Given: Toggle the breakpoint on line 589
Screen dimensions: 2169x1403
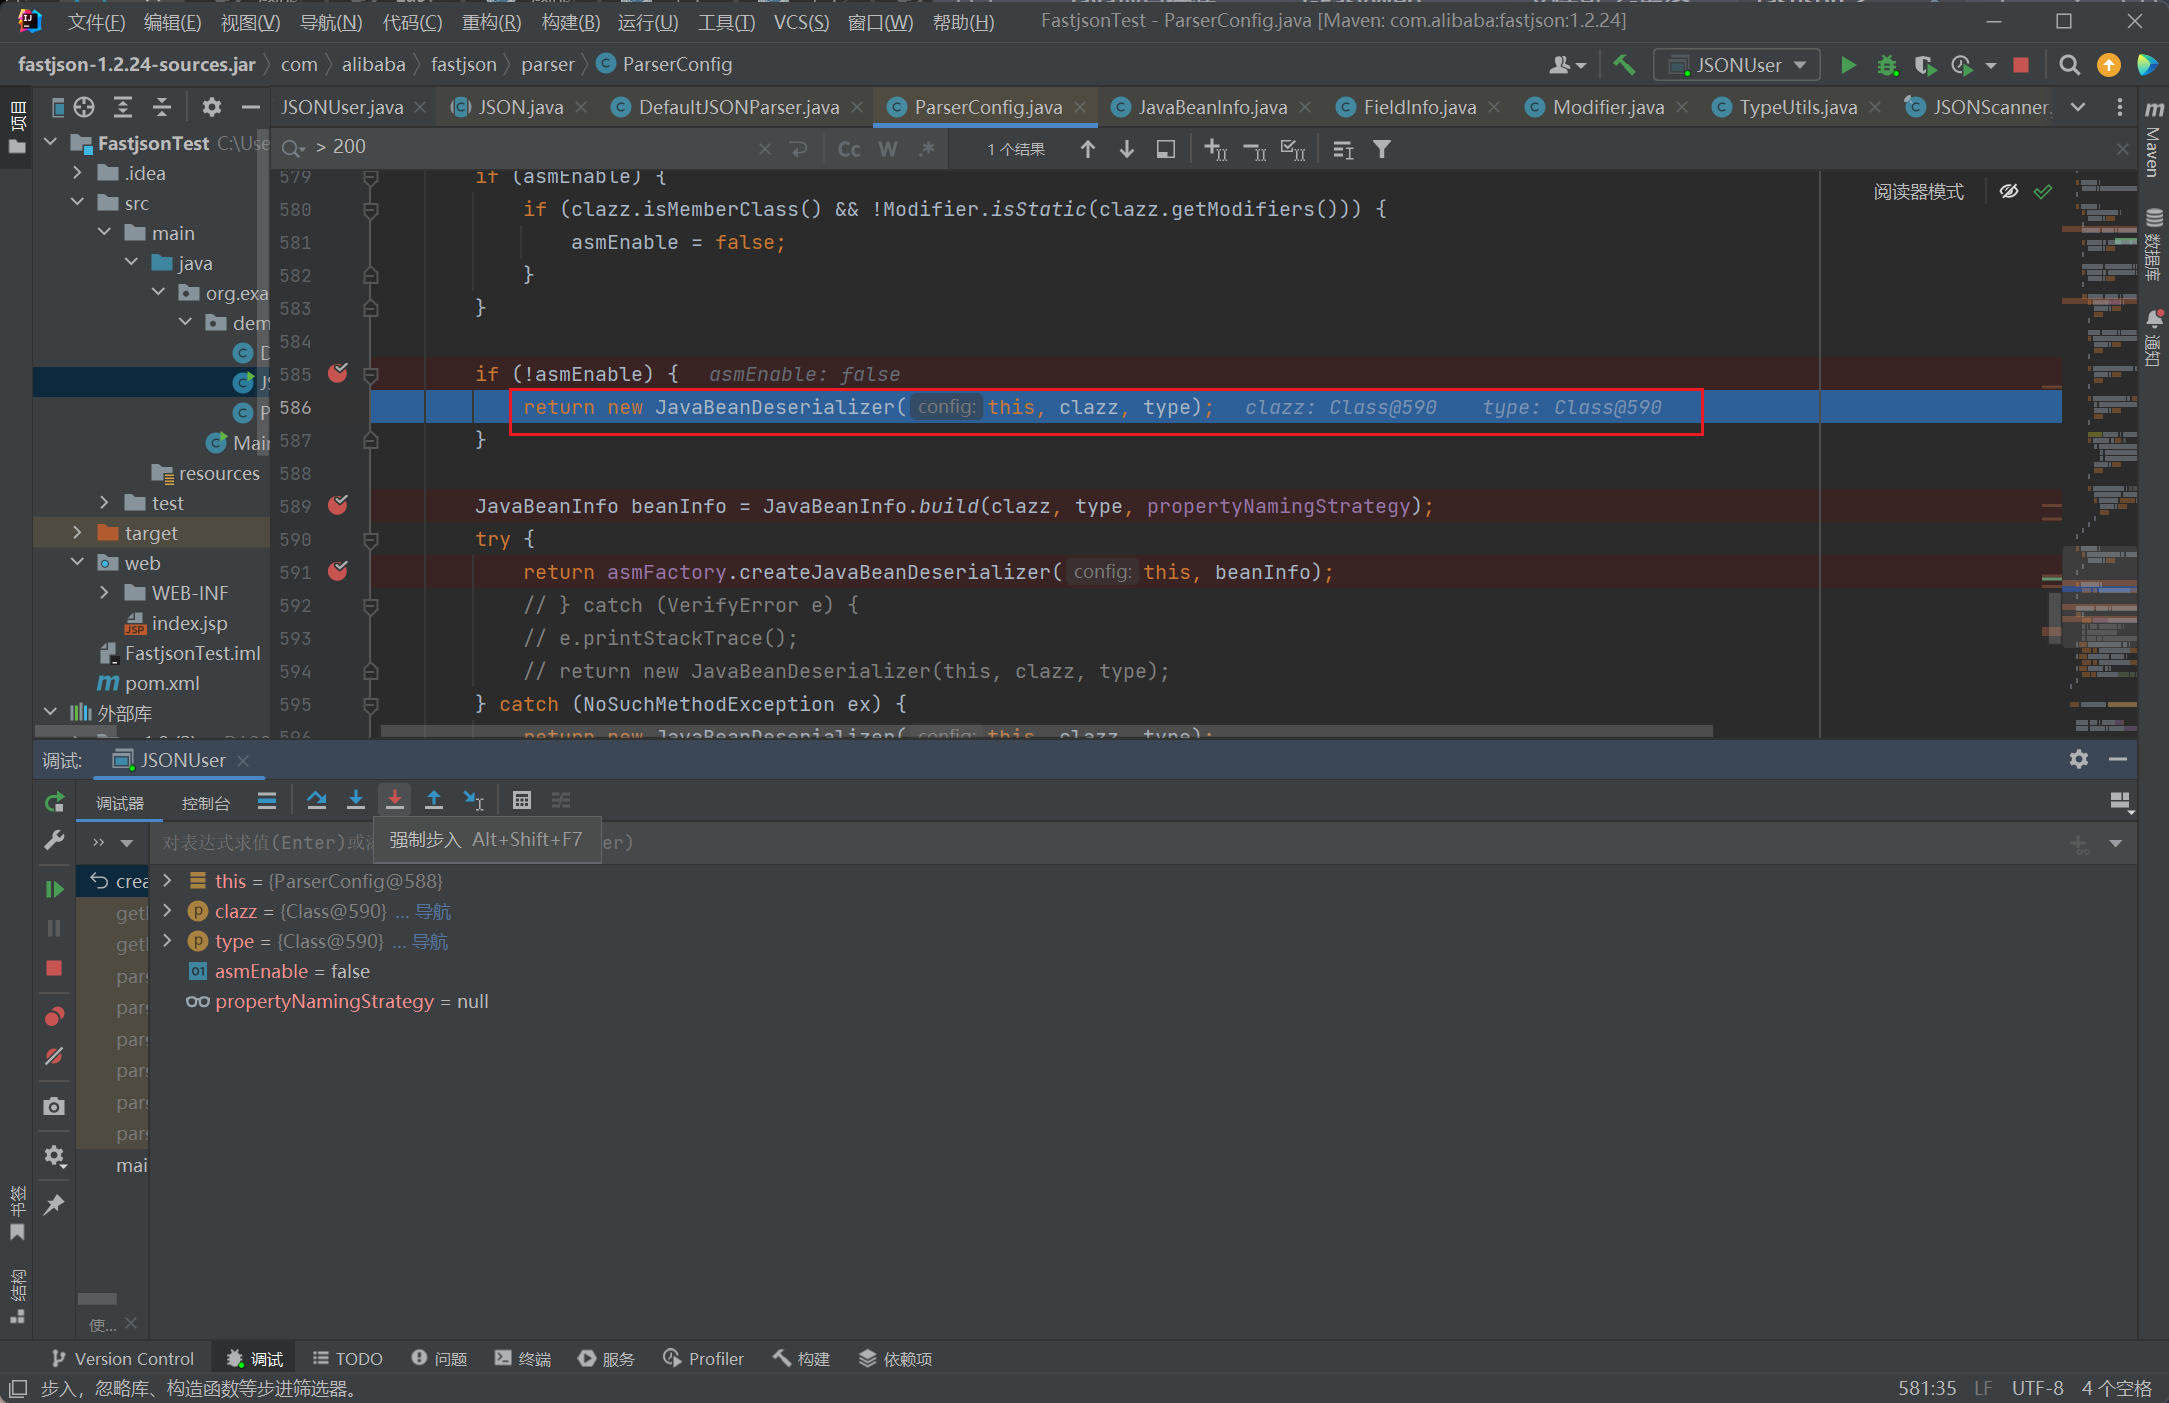Looking at the screenshot, I should [338, 506].
